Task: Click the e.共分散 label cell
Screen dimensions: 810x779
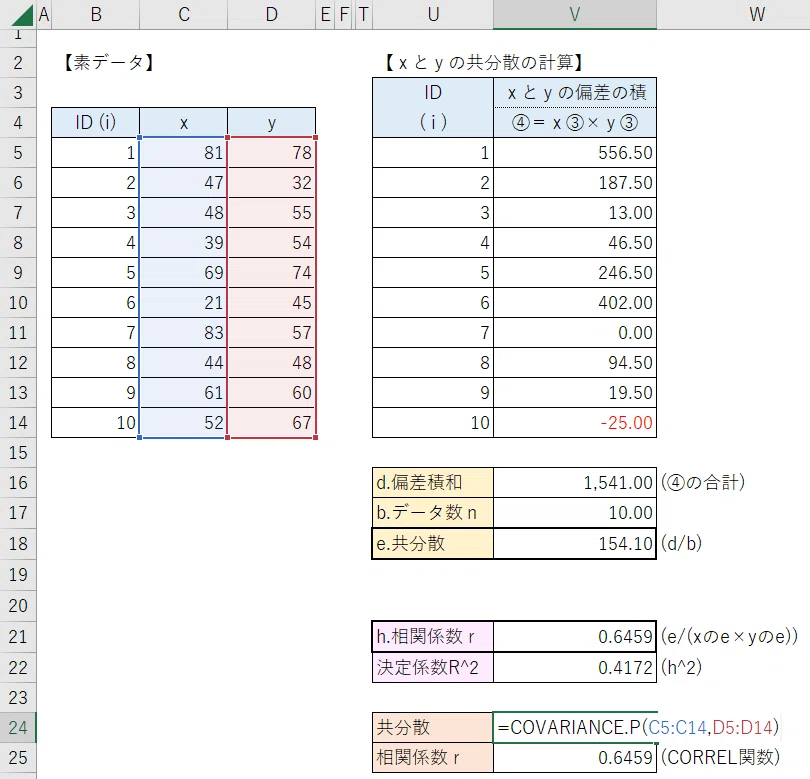Action: point(433,543)
